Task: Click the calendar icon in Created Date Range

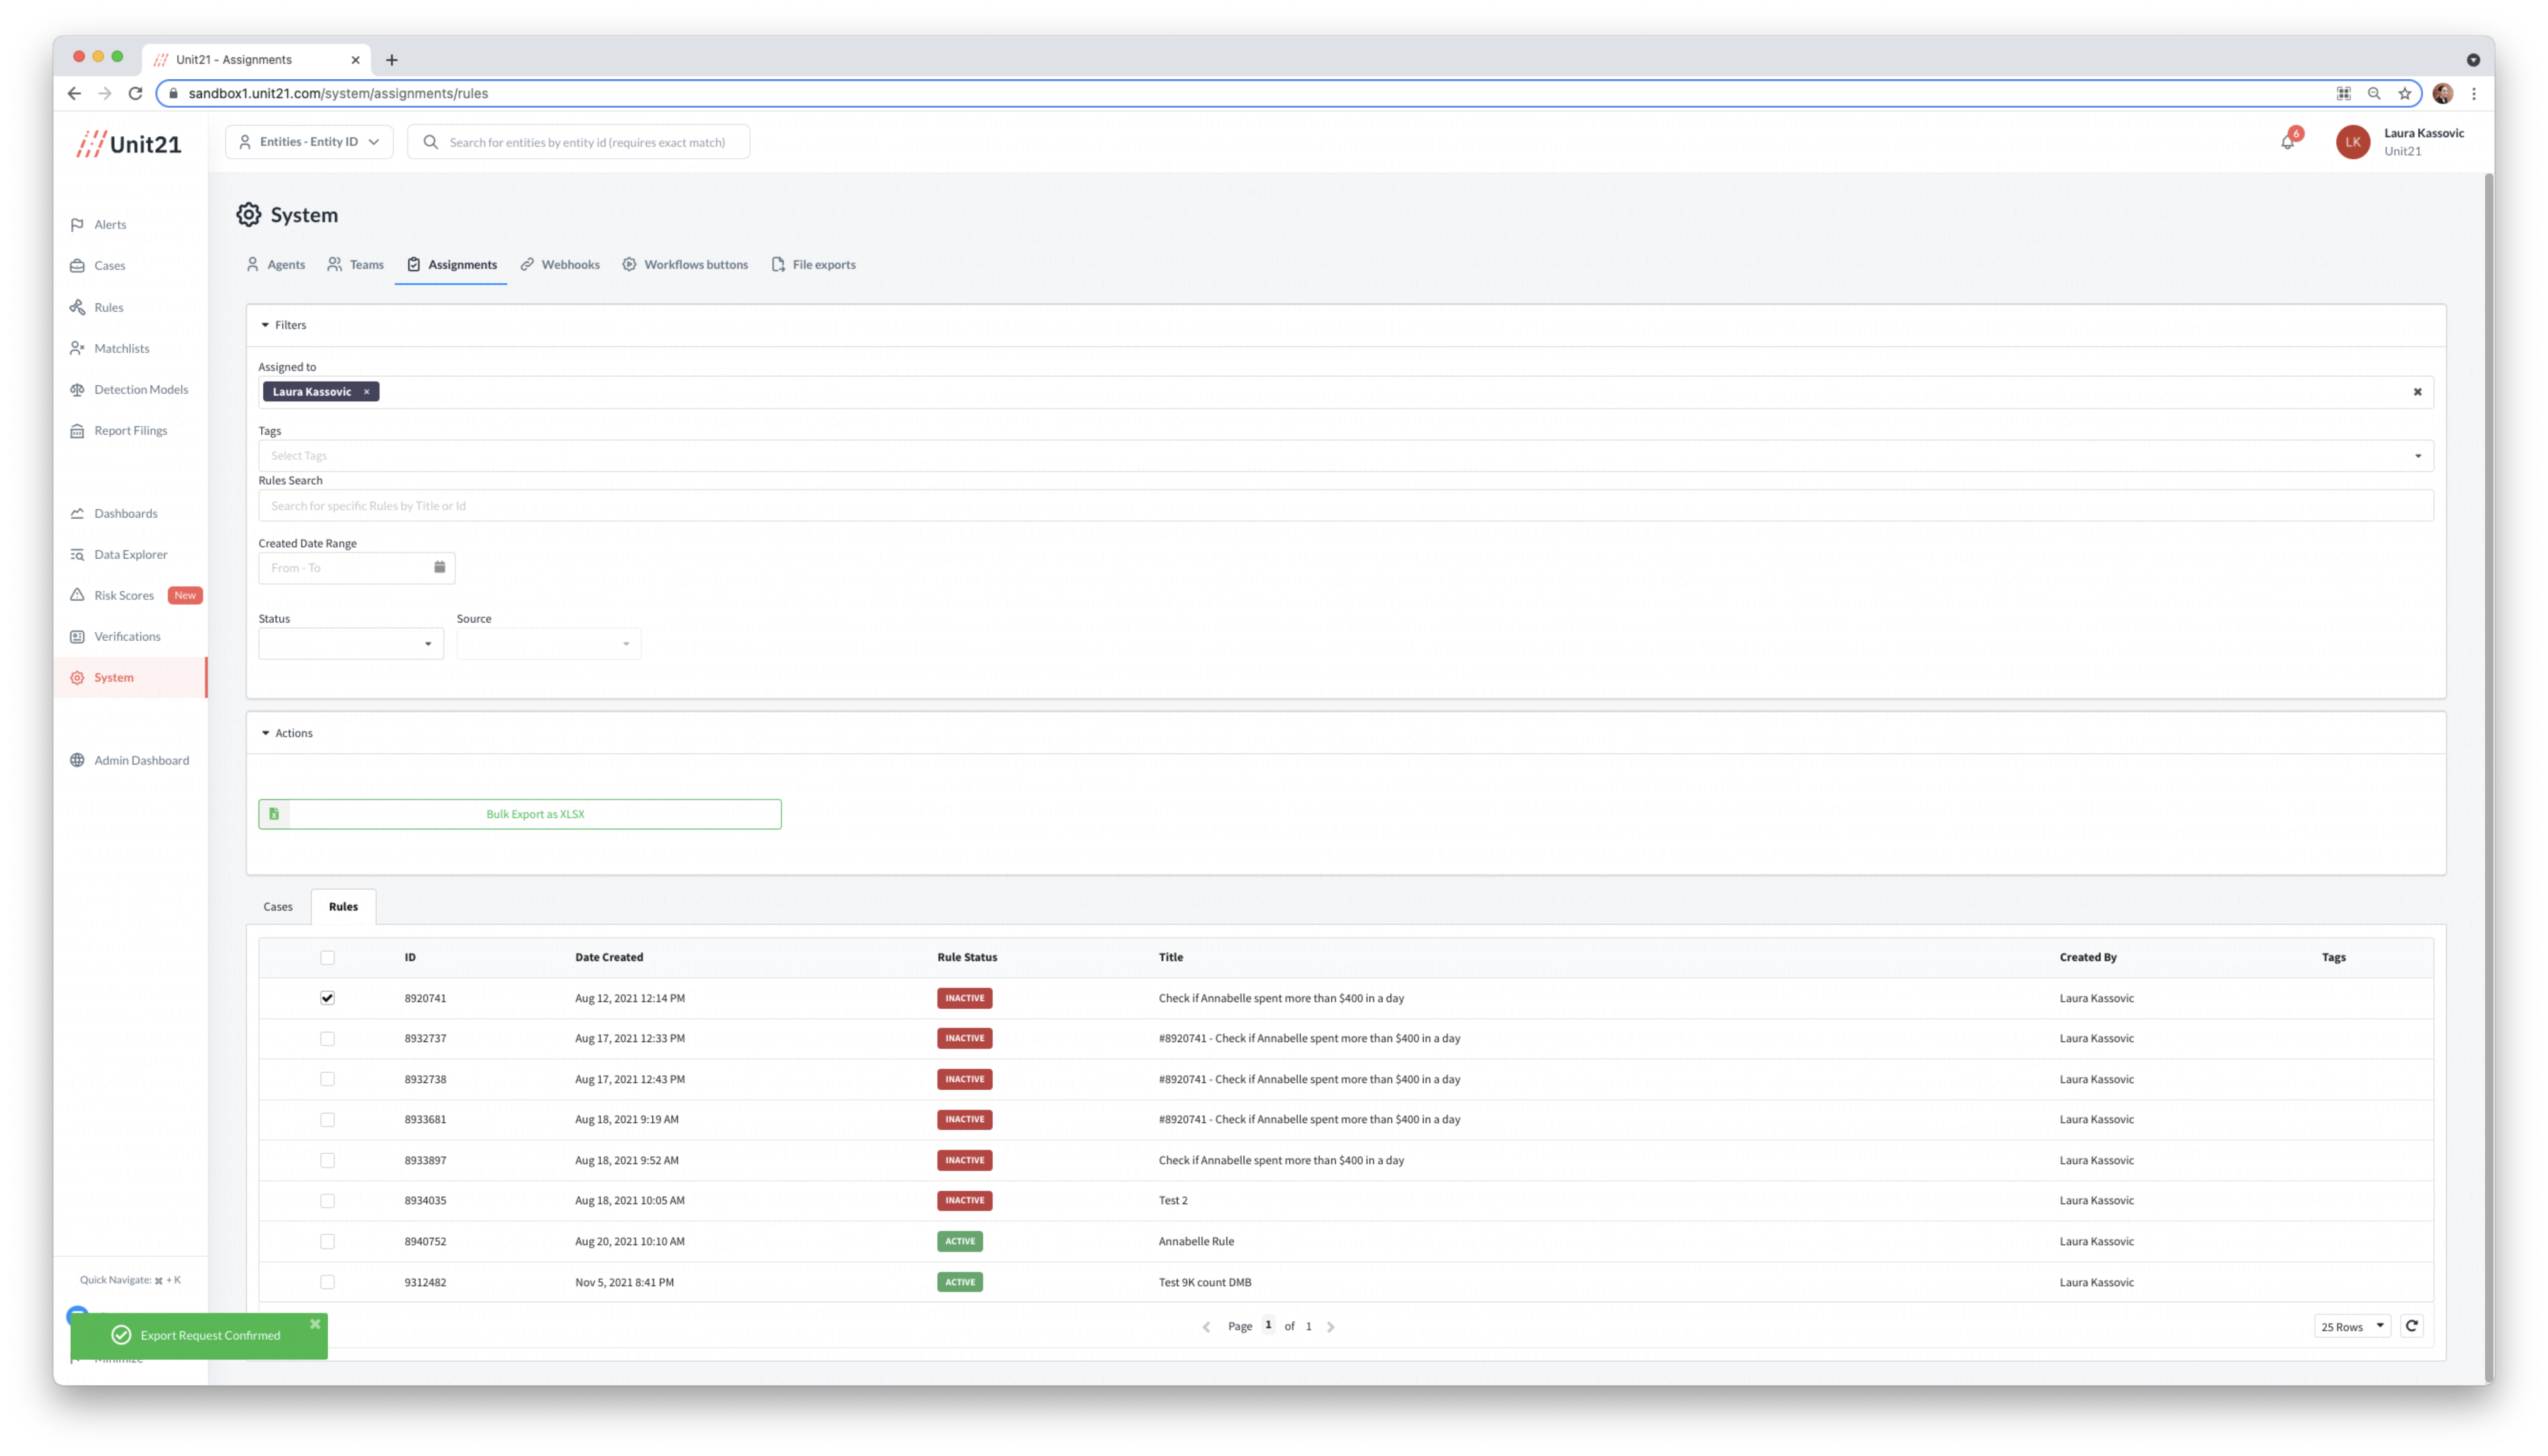Action: [439, 567]
